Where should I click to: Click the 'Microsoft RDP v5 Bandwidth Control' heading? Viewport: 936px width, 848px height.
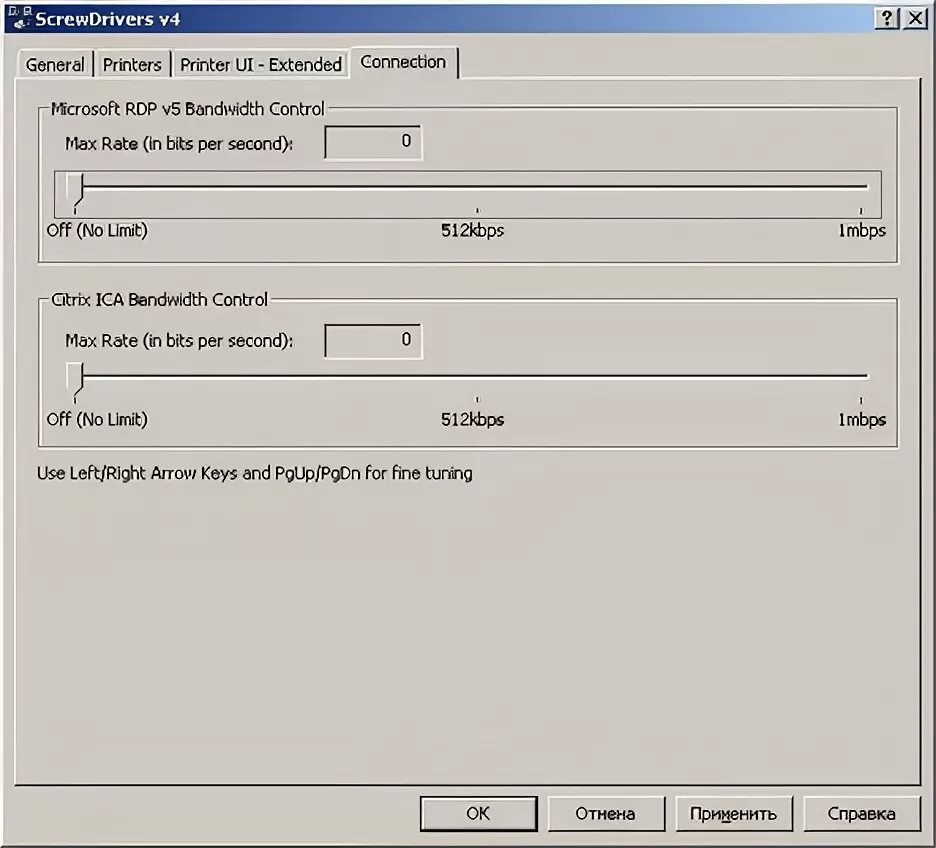[x=187, y=109]
